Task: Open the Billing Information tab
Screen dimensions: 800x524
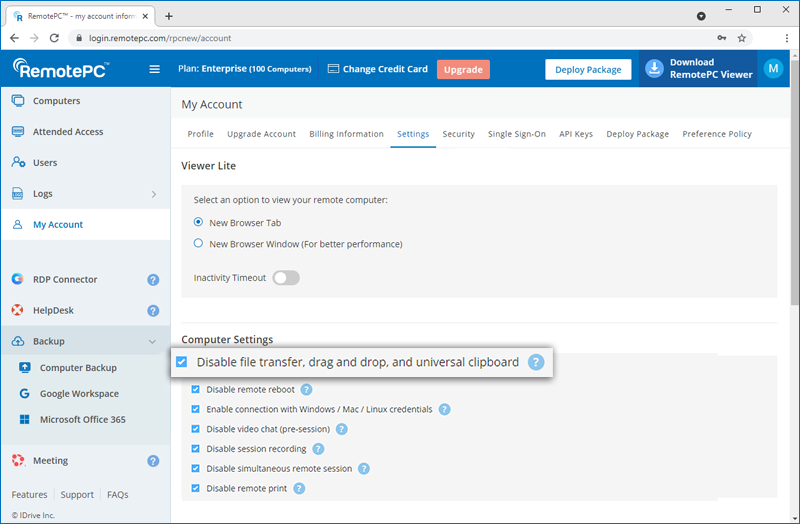Action: click(346, 134)
